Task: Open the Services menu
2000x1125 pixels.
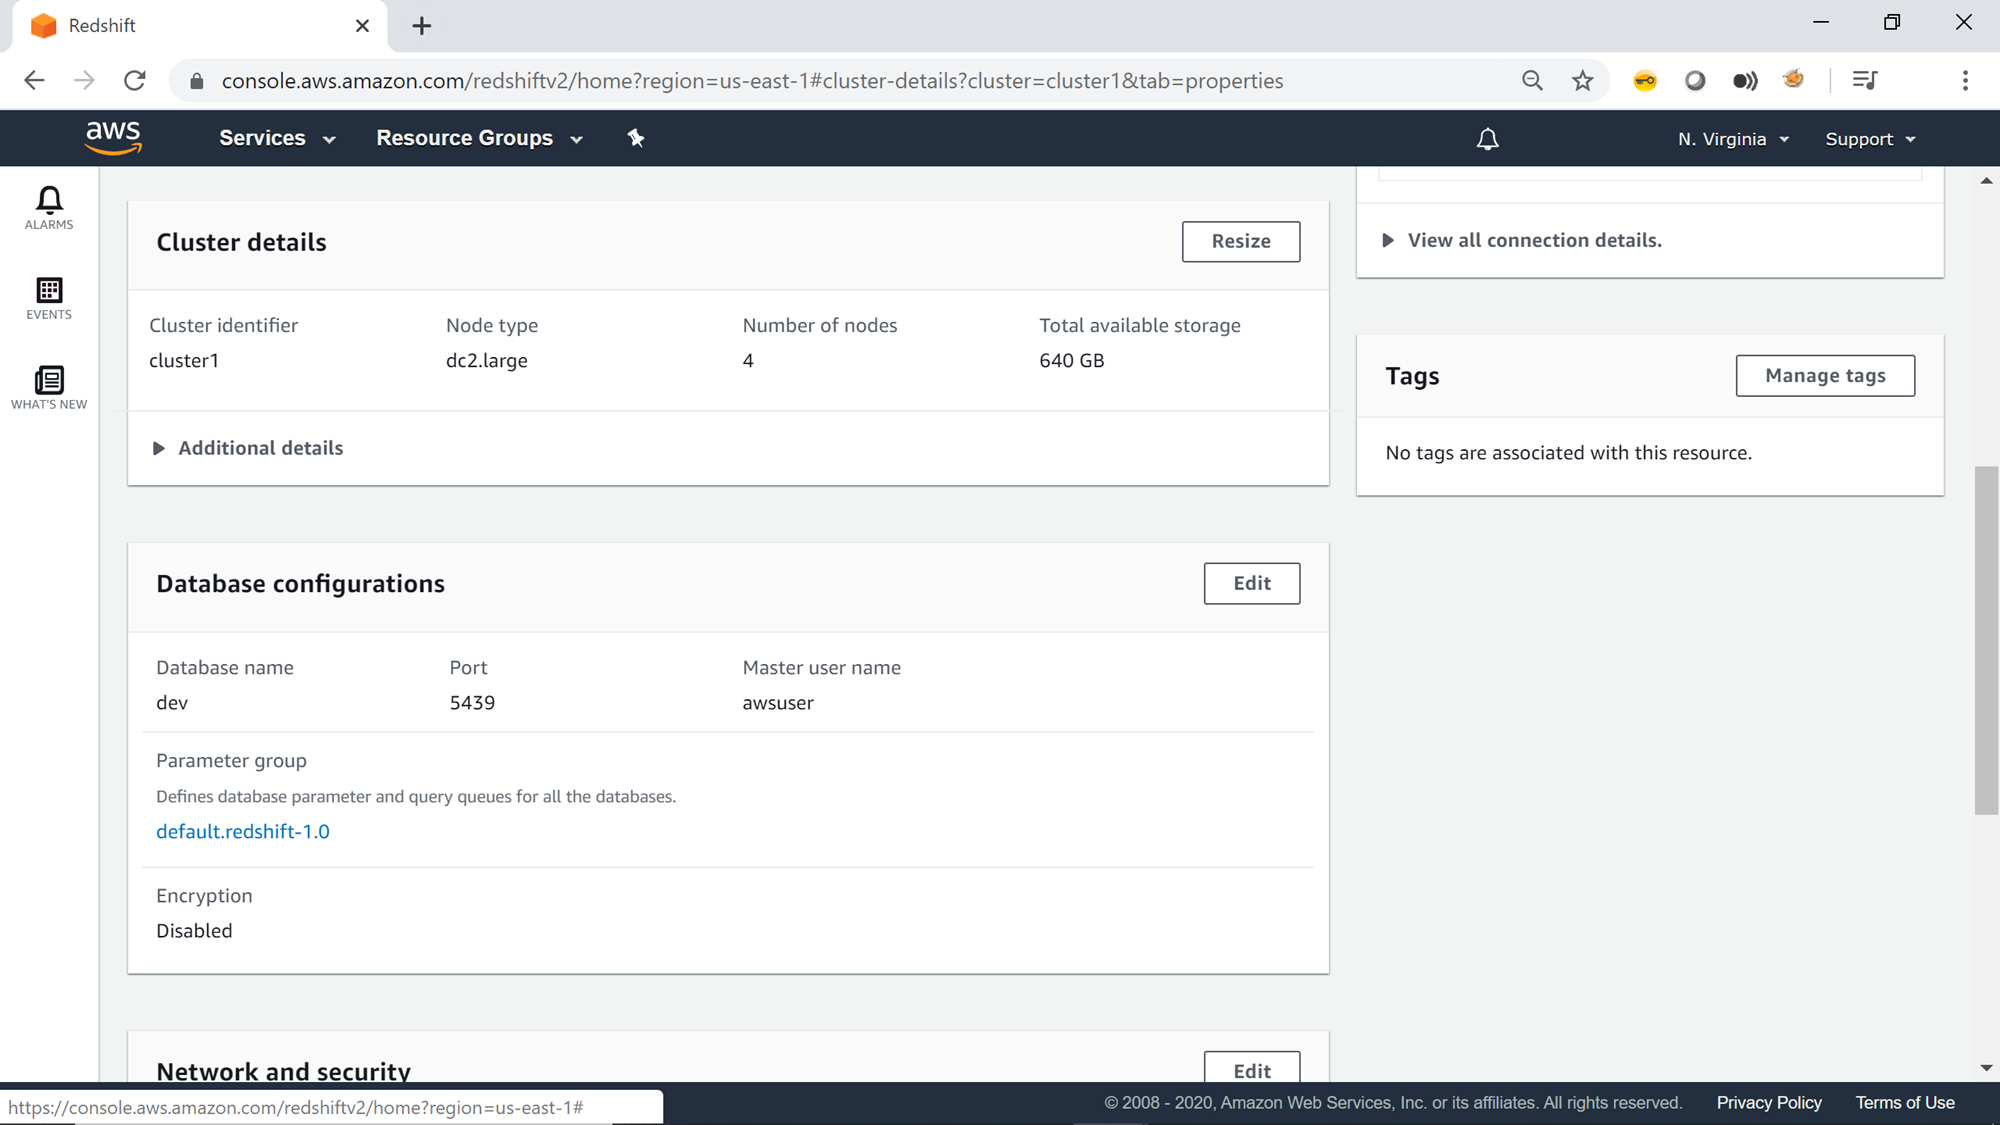Action: pos(277,138)
